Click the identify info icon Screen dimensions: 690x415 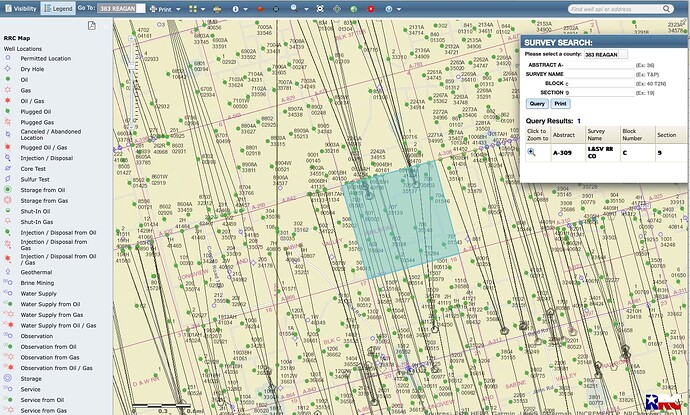[x=235, y=9]
